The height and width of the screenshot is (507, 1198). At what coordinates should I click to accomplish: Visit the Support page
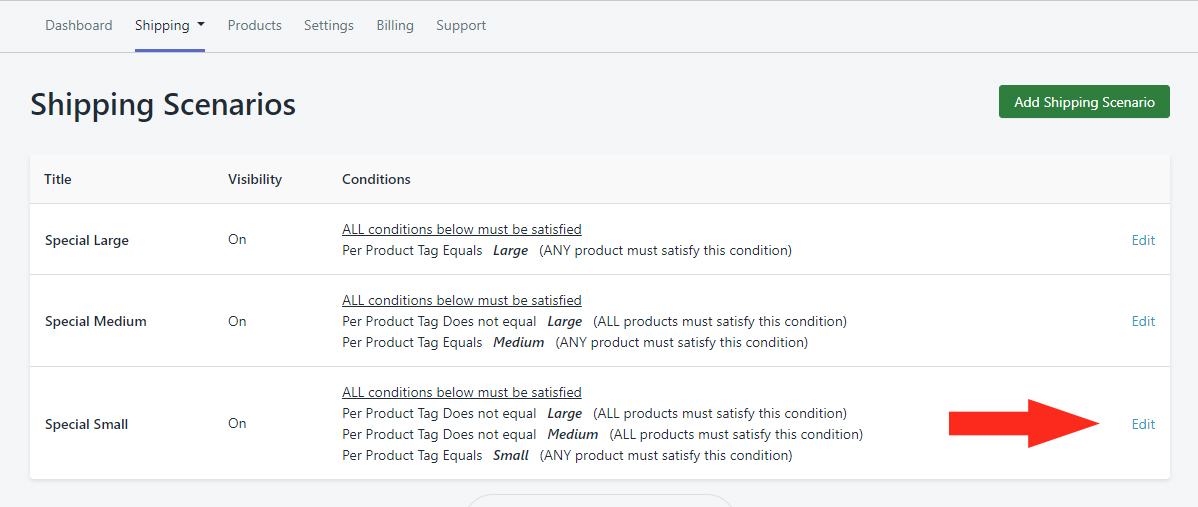(x=461, y=26)
